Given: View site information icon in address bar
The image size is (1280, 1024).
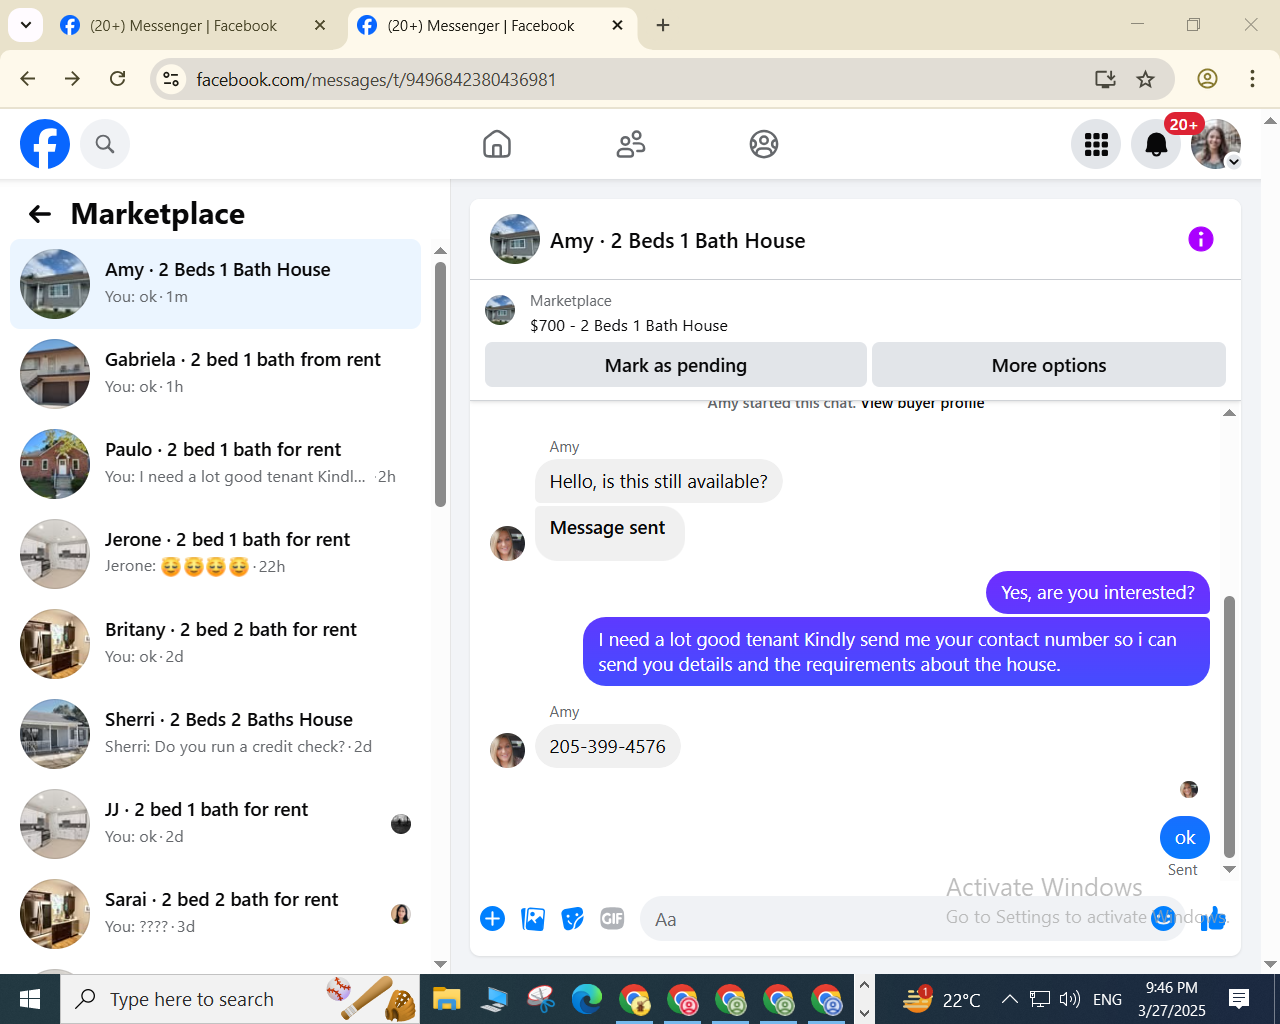Looking at the screenshot, I should coord(171,79).
